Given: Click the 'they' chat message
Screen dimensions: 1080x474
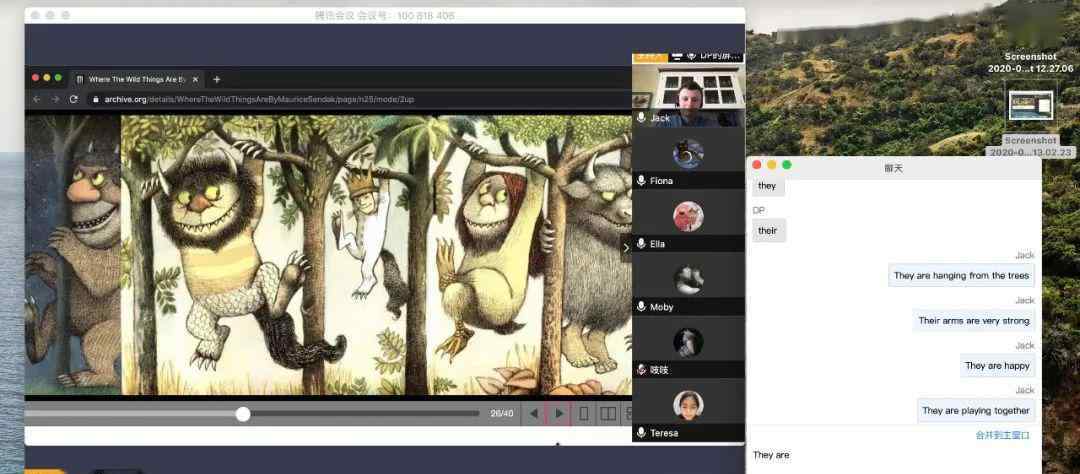Looking at the screenshot, I should click(x=767, y=186).
